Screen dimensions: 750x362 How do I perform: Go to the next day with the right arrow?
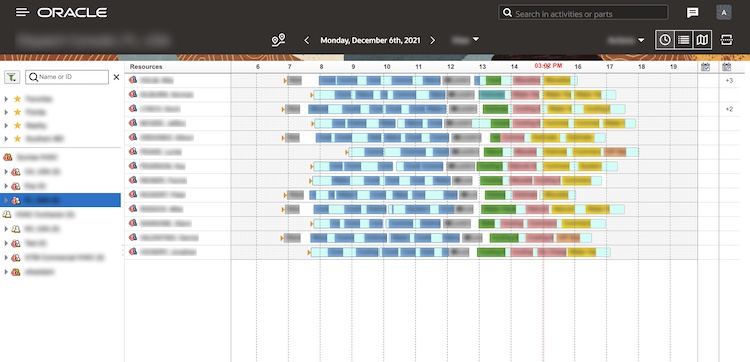point(433,40)
